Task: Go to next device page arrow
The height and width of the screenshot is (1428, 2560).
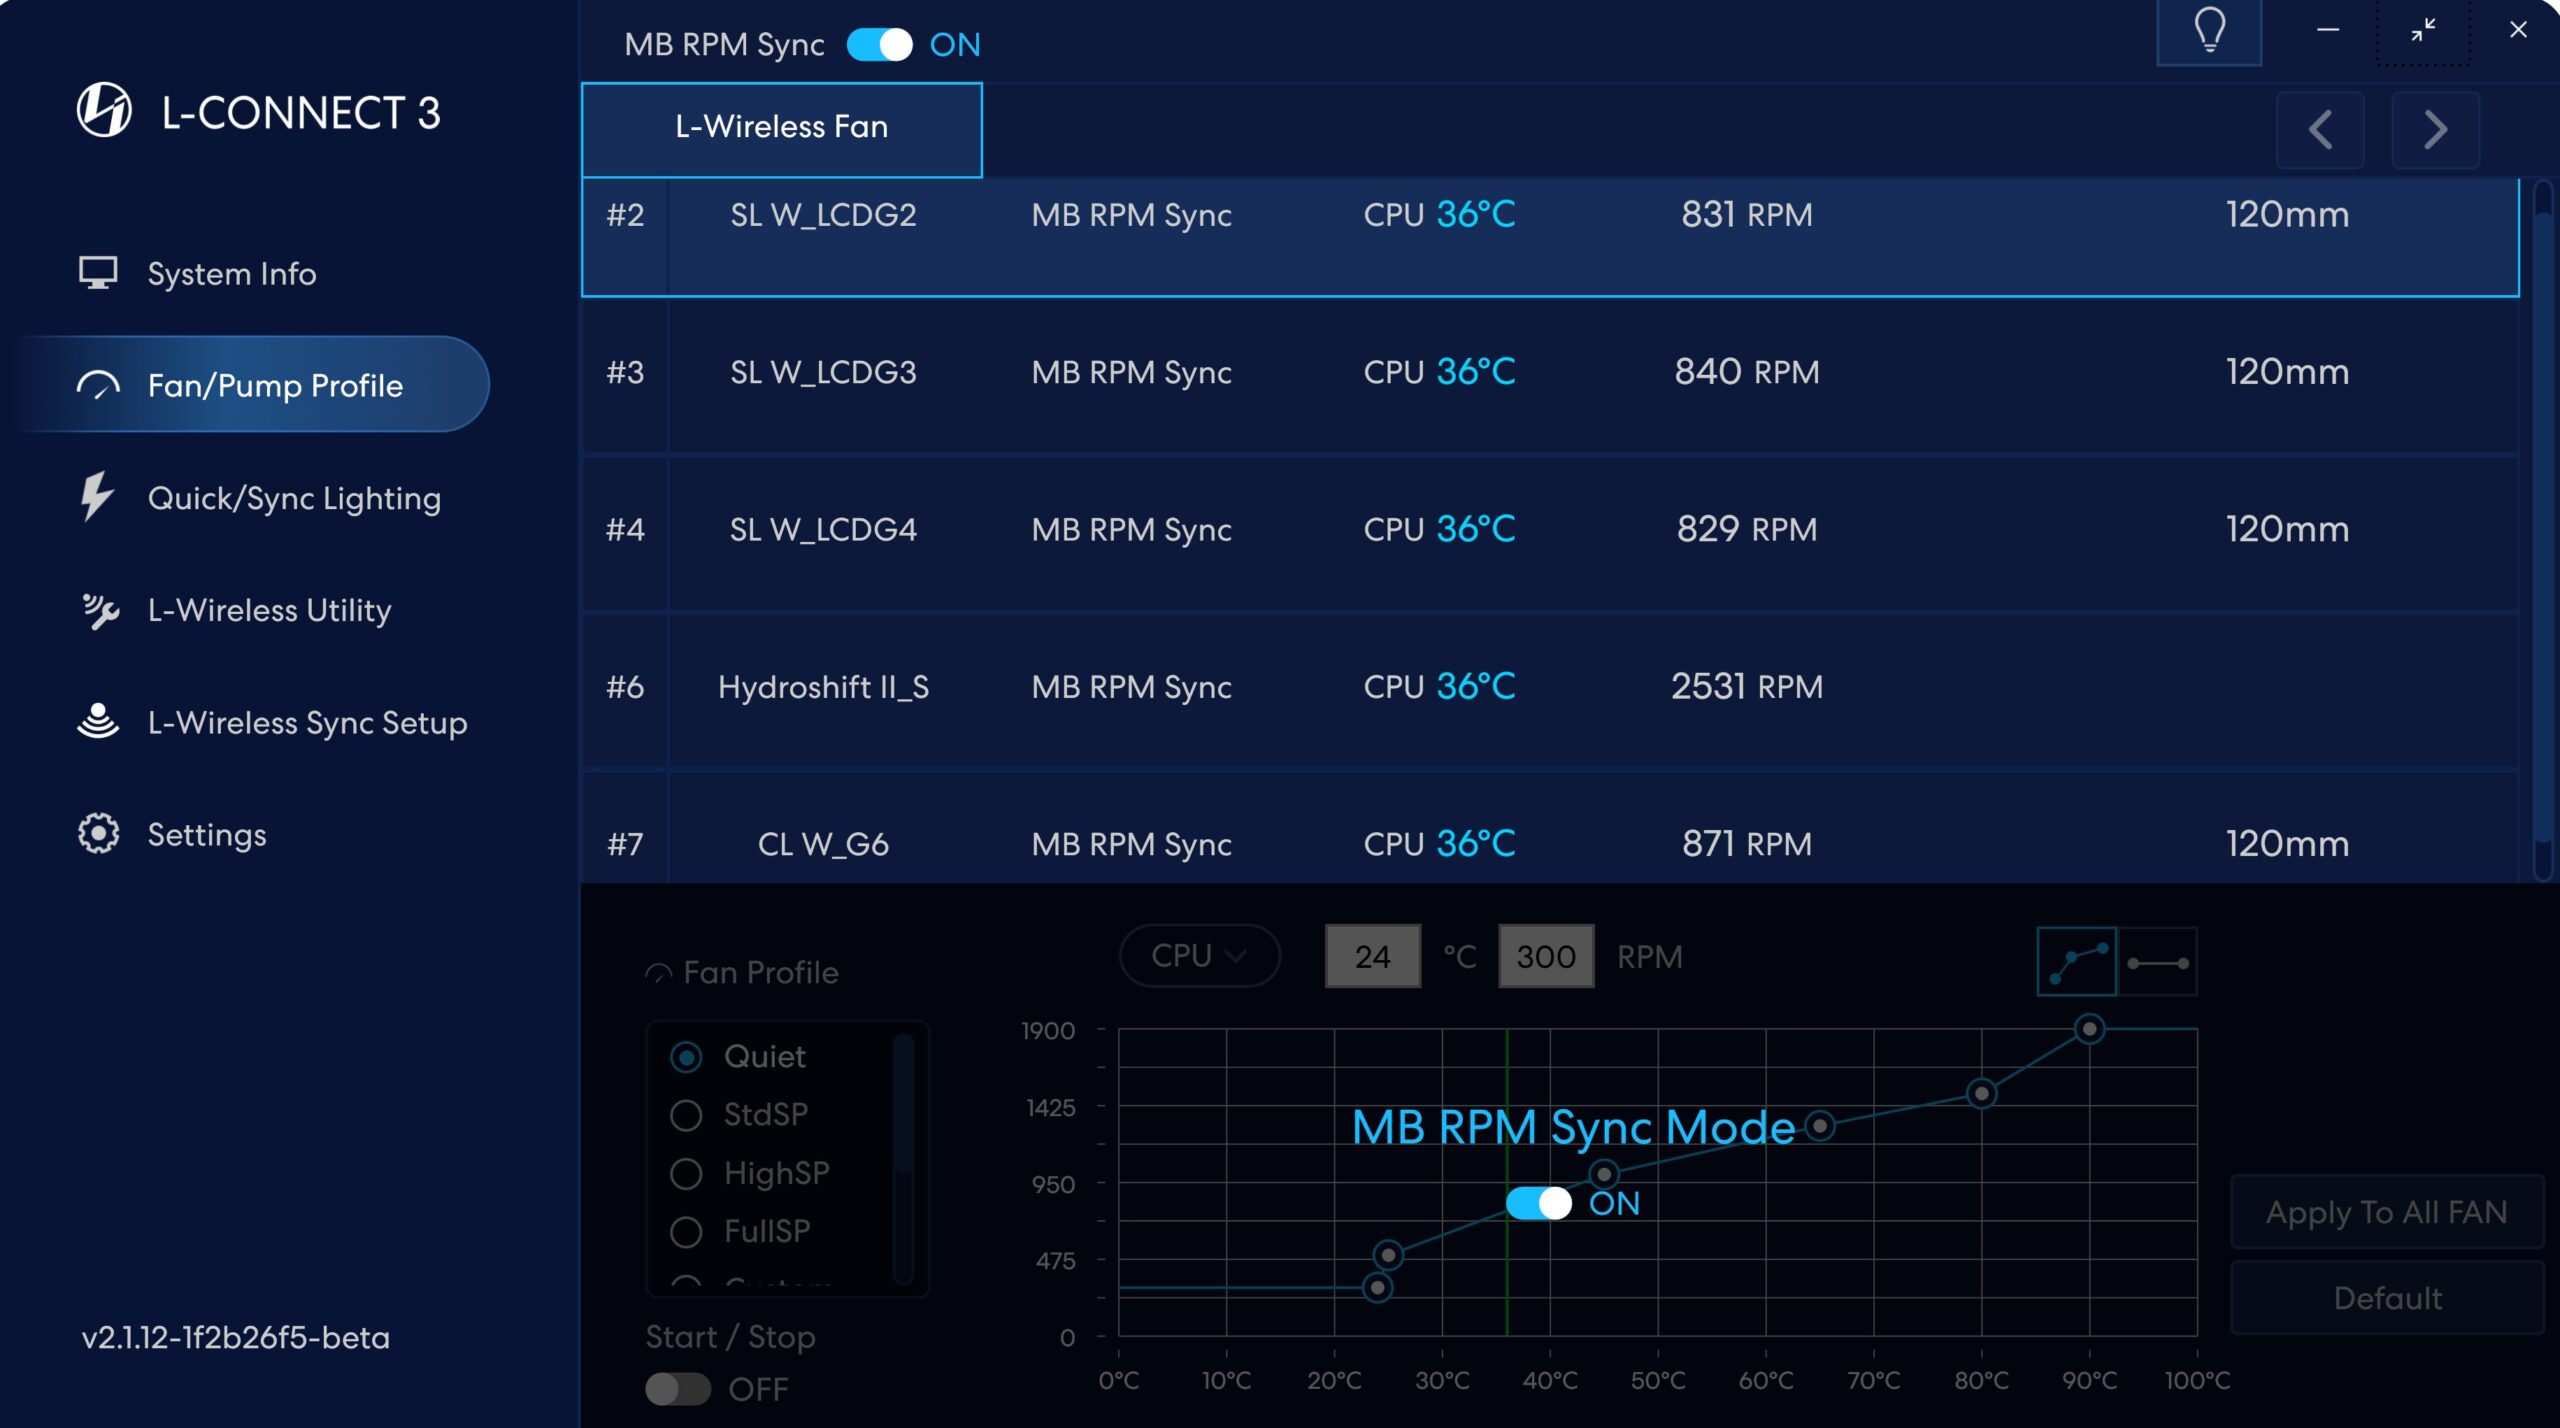Action: [x=2435, y=130]
